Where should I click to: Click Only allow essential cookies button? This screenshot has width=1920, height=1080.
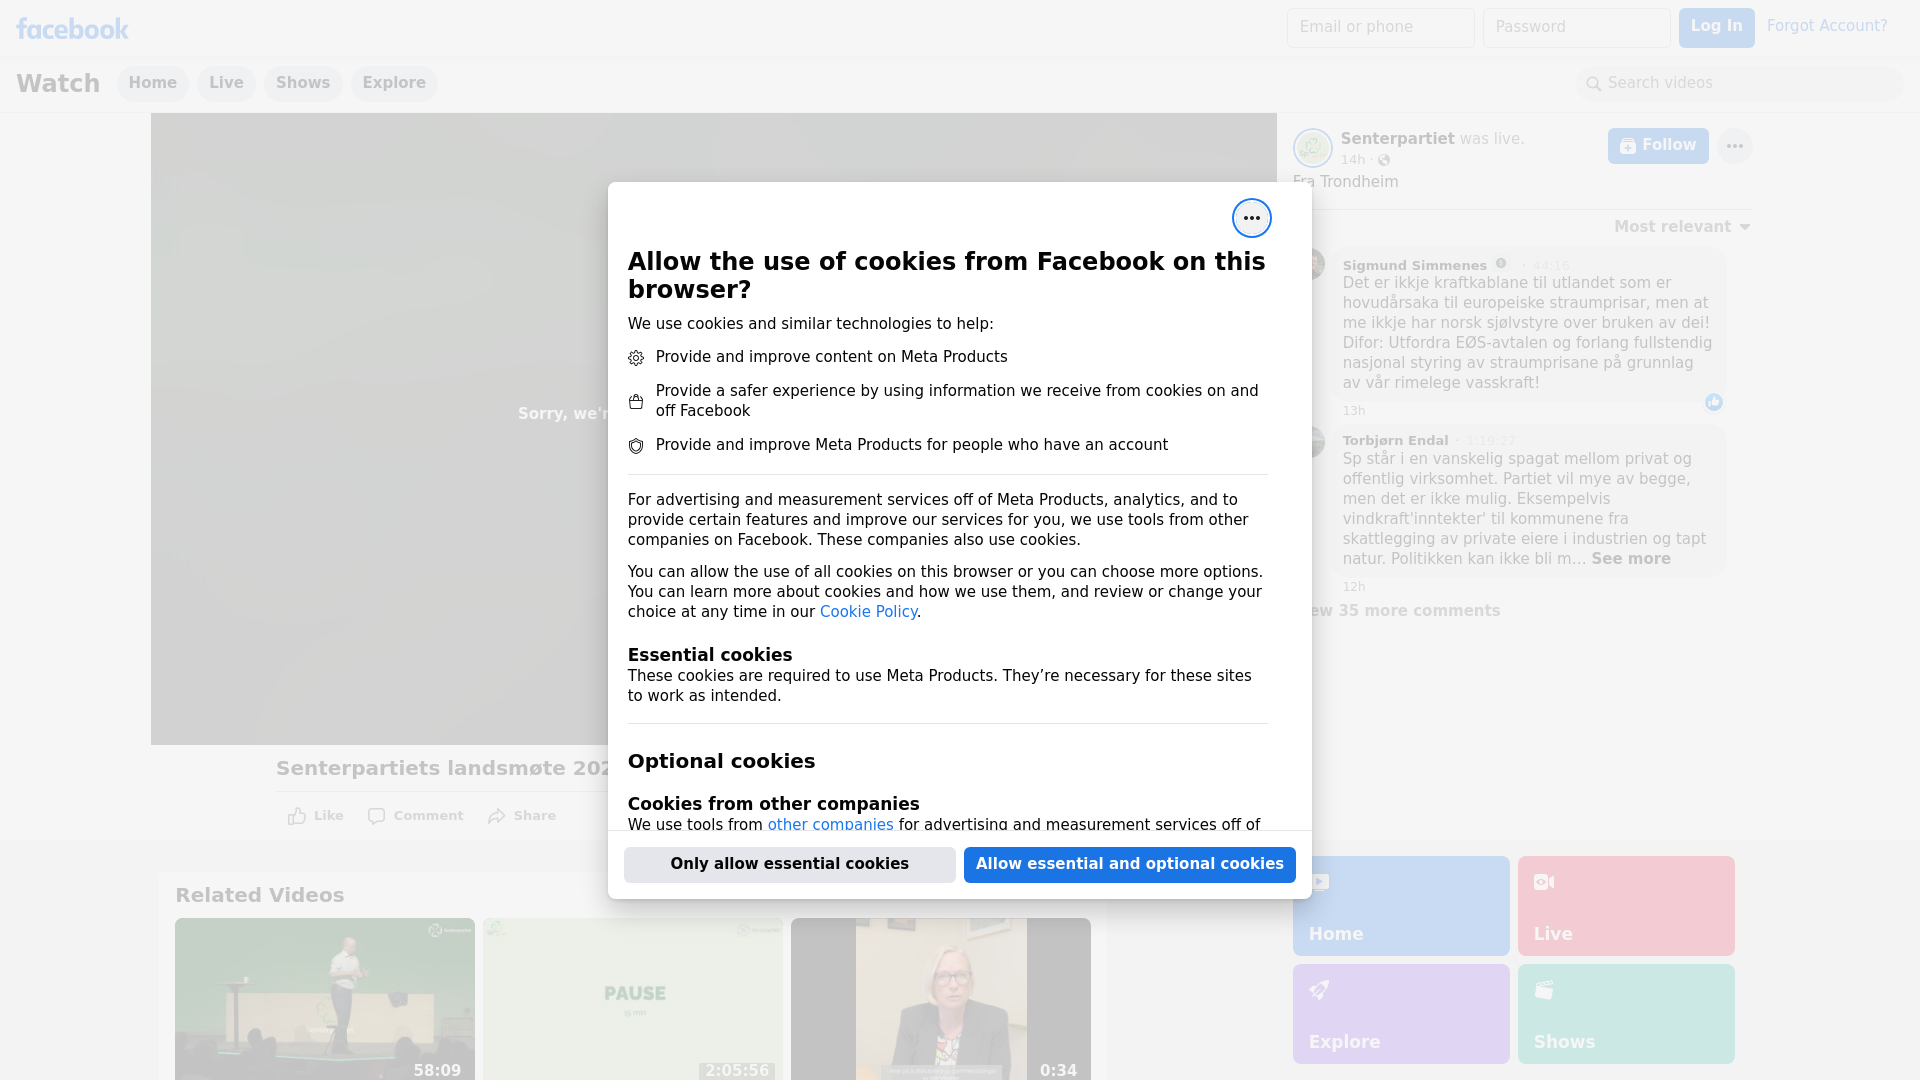[x=789, y=864]
